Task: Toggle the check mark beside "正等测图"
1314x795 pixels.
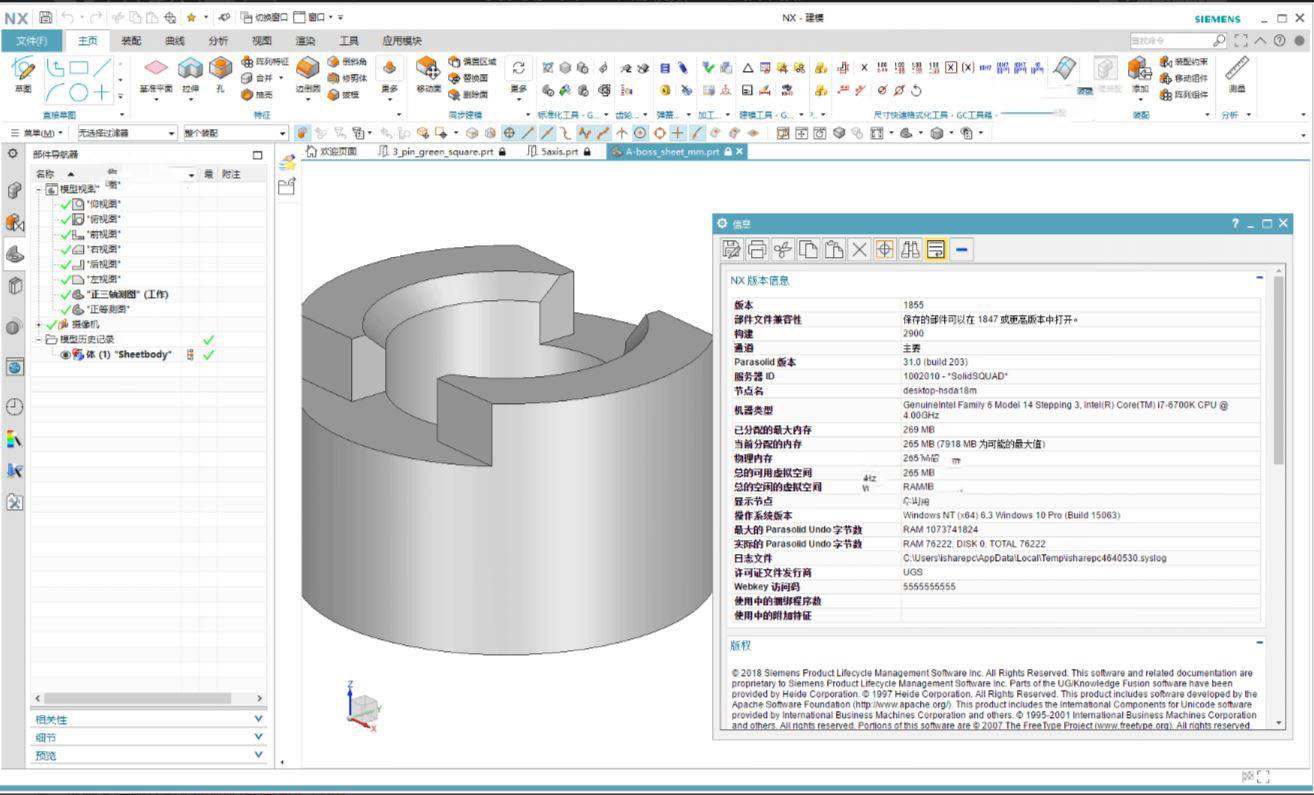Action: tap(65, 310)
